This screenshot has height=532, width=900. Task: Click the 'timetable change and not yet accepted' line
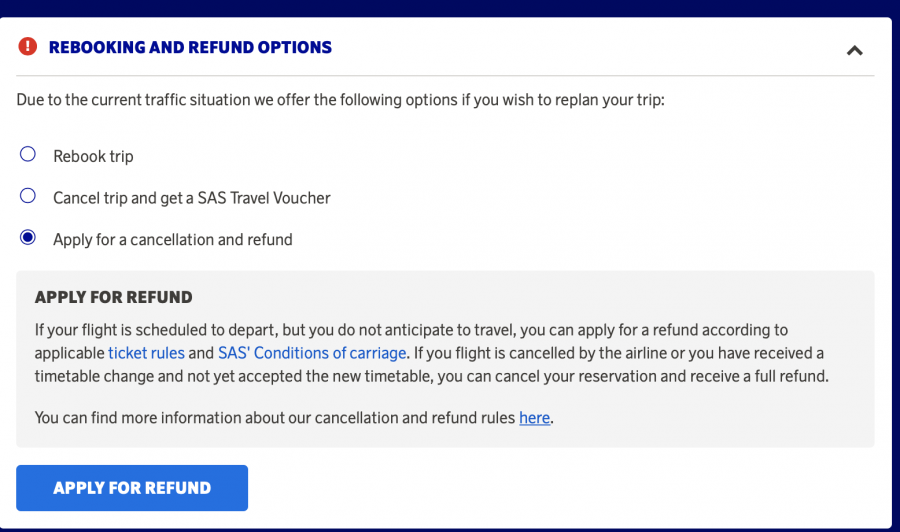point(300,376)
